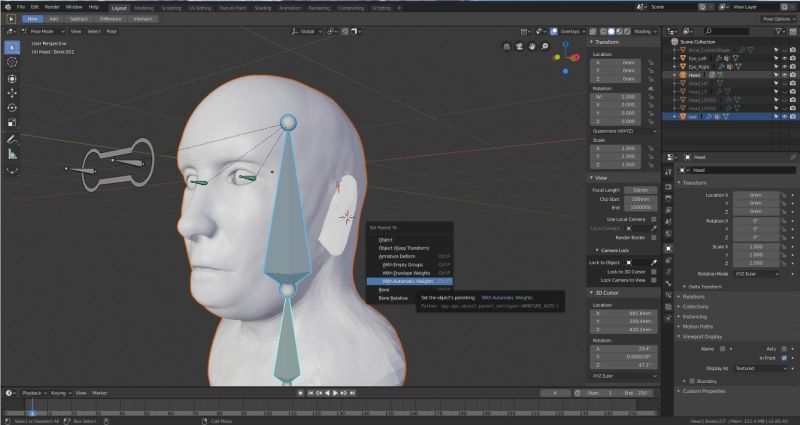Image resolution: width=800 pixels, height=425 pixels.
Task: Open the Pose Options button
Action: [x=777, y=19]
